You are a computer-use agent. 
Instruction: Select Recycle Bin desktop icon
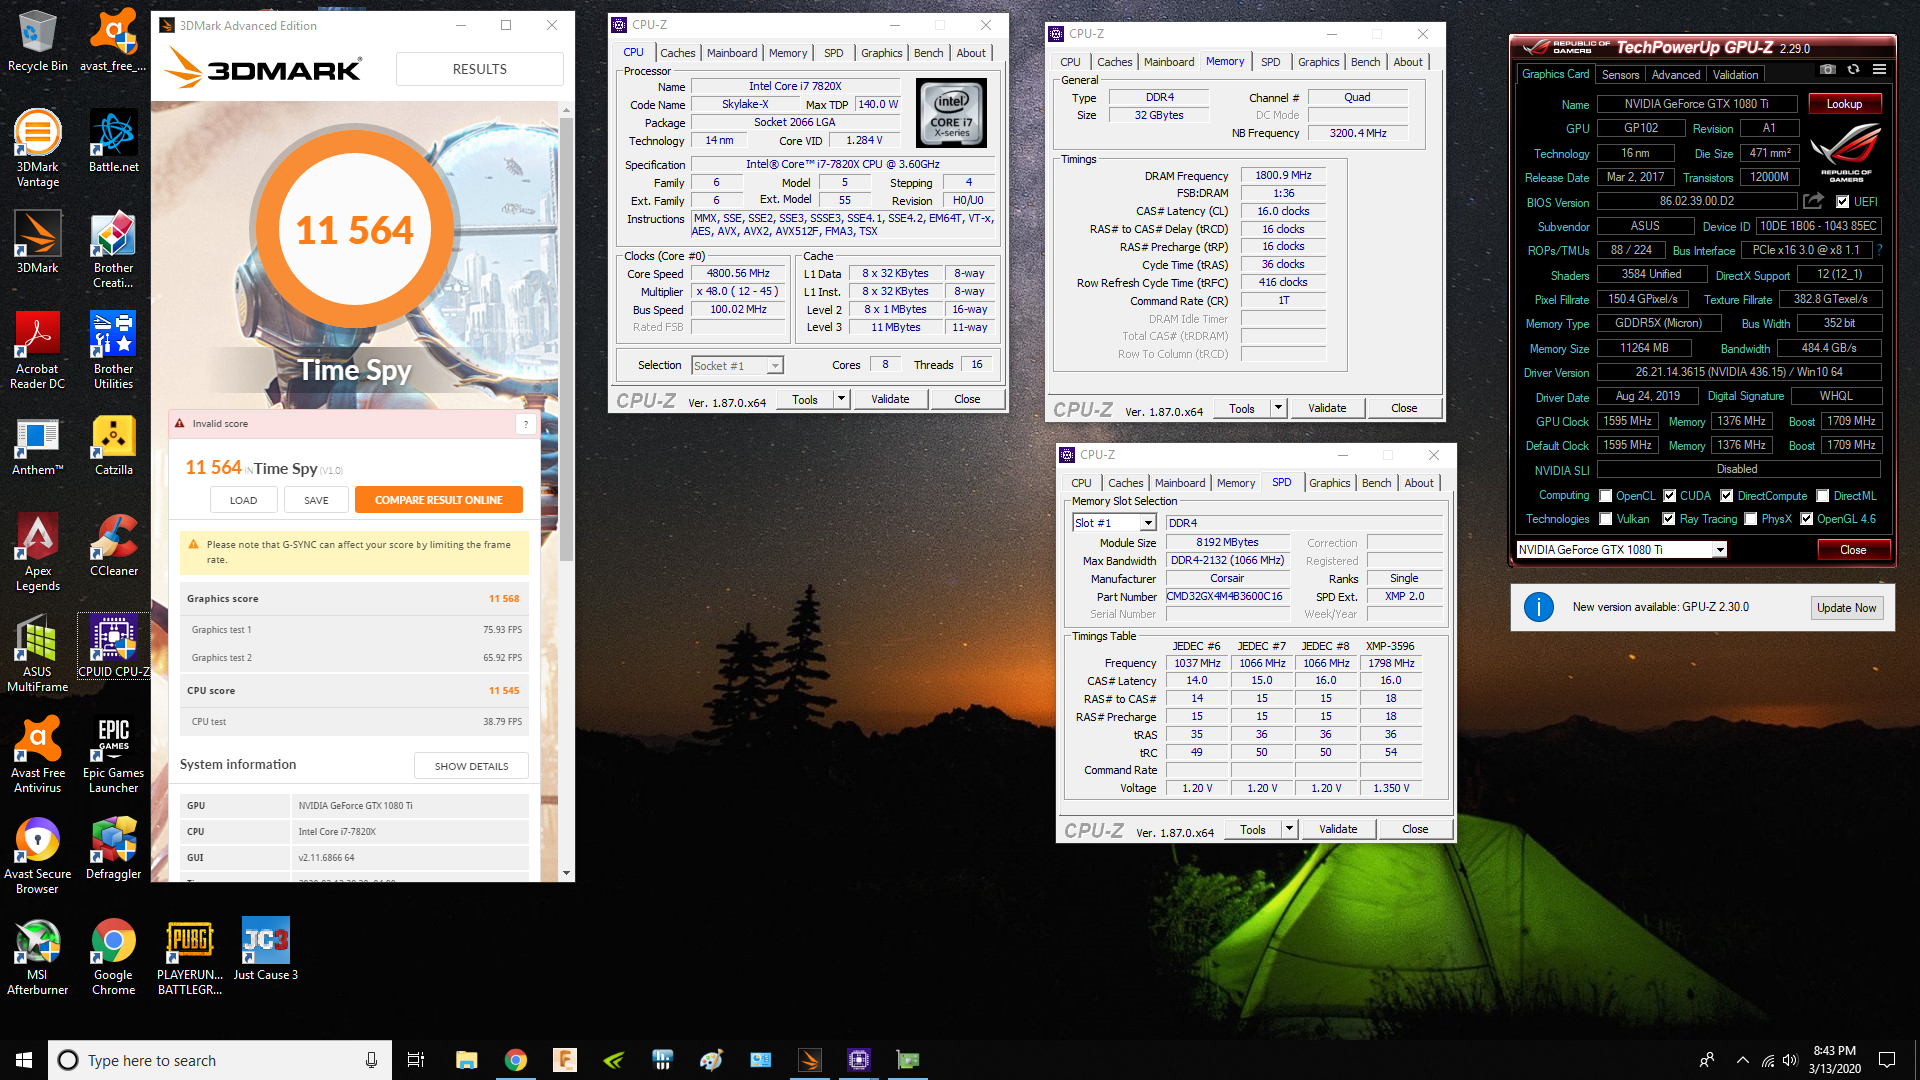38,40
